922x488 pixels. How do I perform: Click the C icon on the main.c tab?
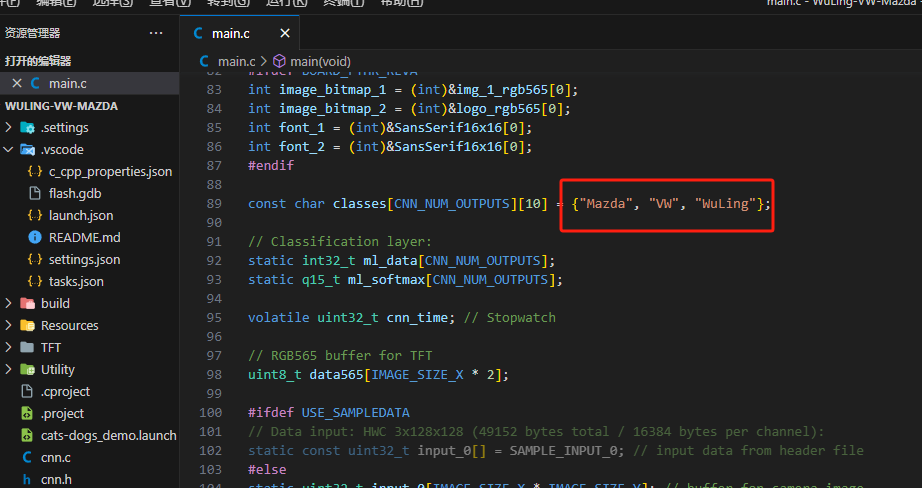198,34
